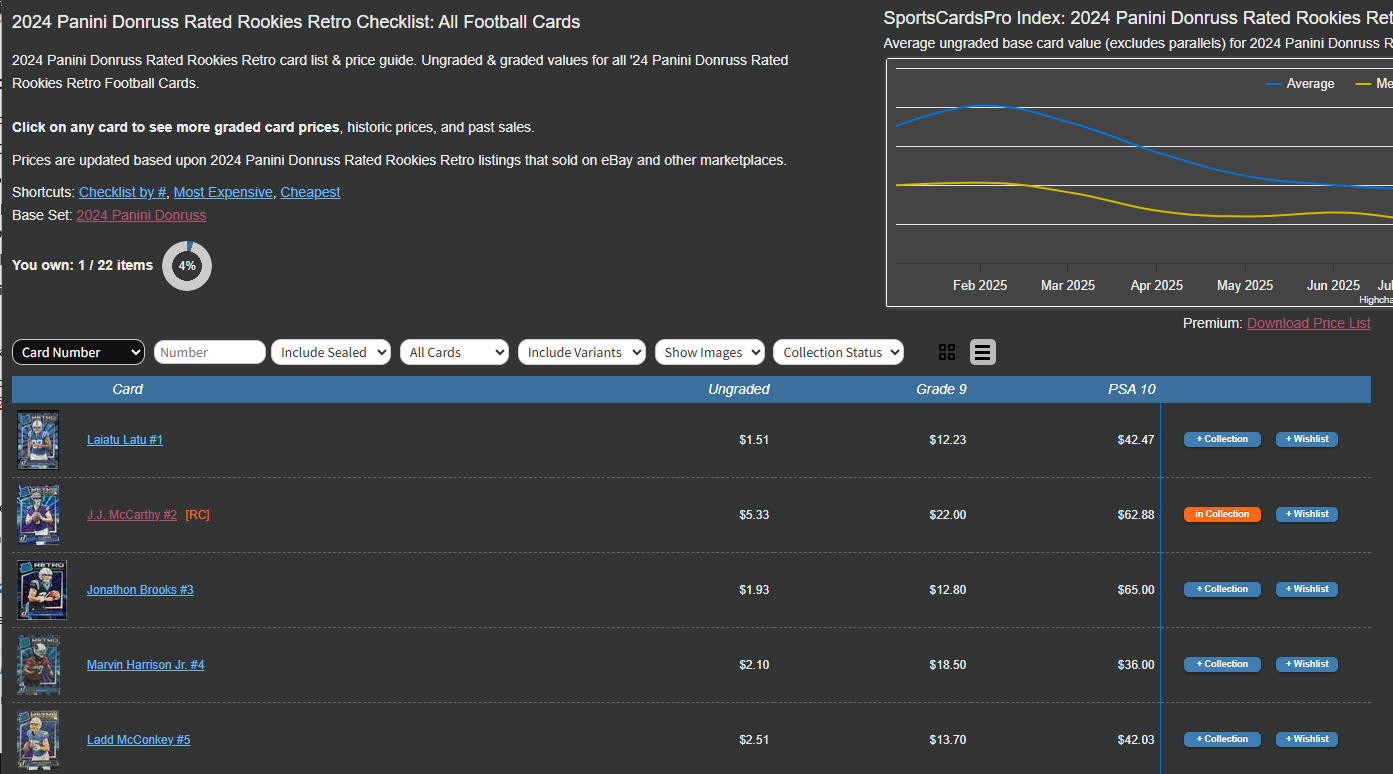Expand the Include Variants dropdown
The width and height of the screenshot is (1393, 774).
582,352
